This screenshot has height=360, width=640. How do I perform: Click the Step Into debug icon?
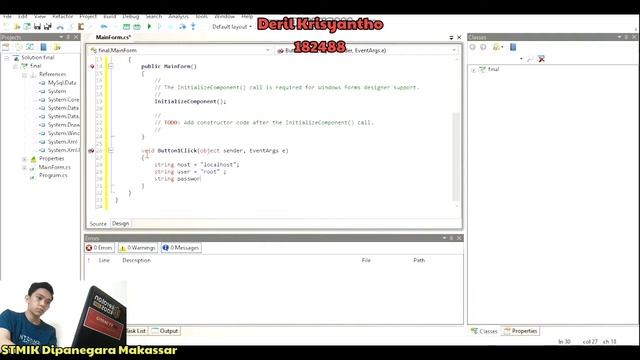(193, 27)
